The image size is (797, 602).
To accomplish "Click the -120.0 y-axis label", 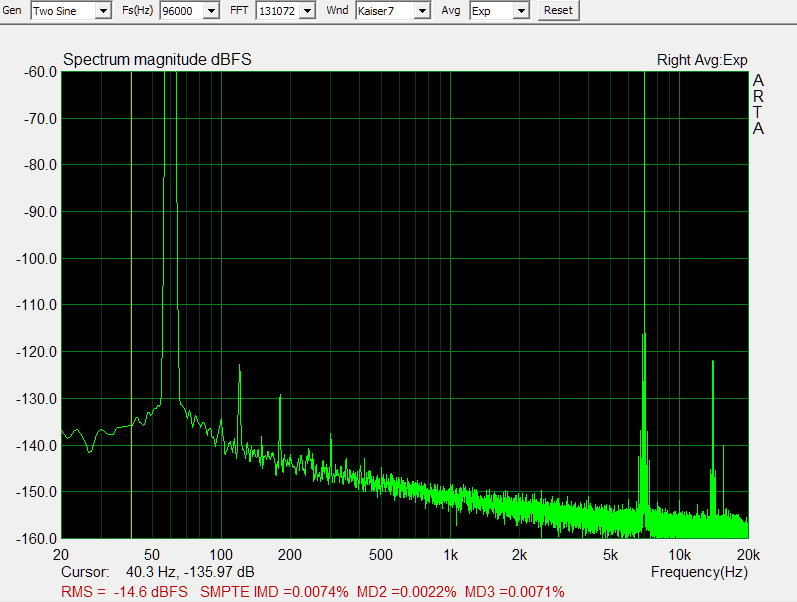I will click(x=37, y=351).
